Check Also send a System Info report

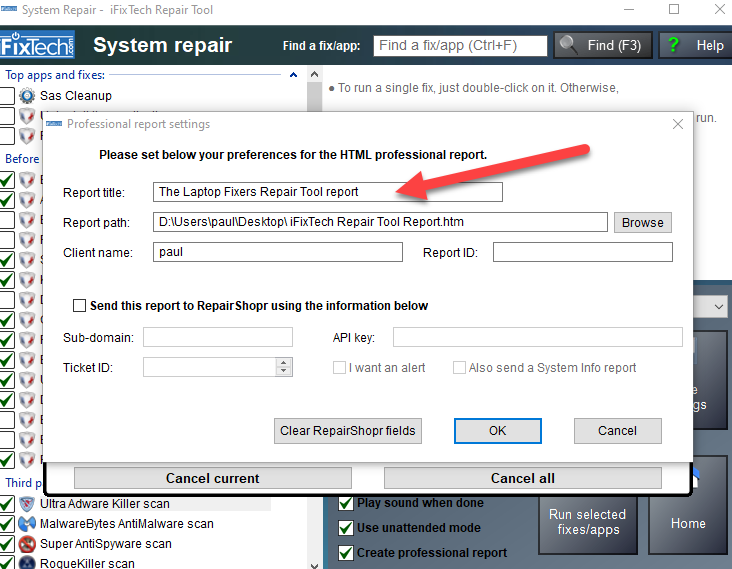tap(459, 368)
